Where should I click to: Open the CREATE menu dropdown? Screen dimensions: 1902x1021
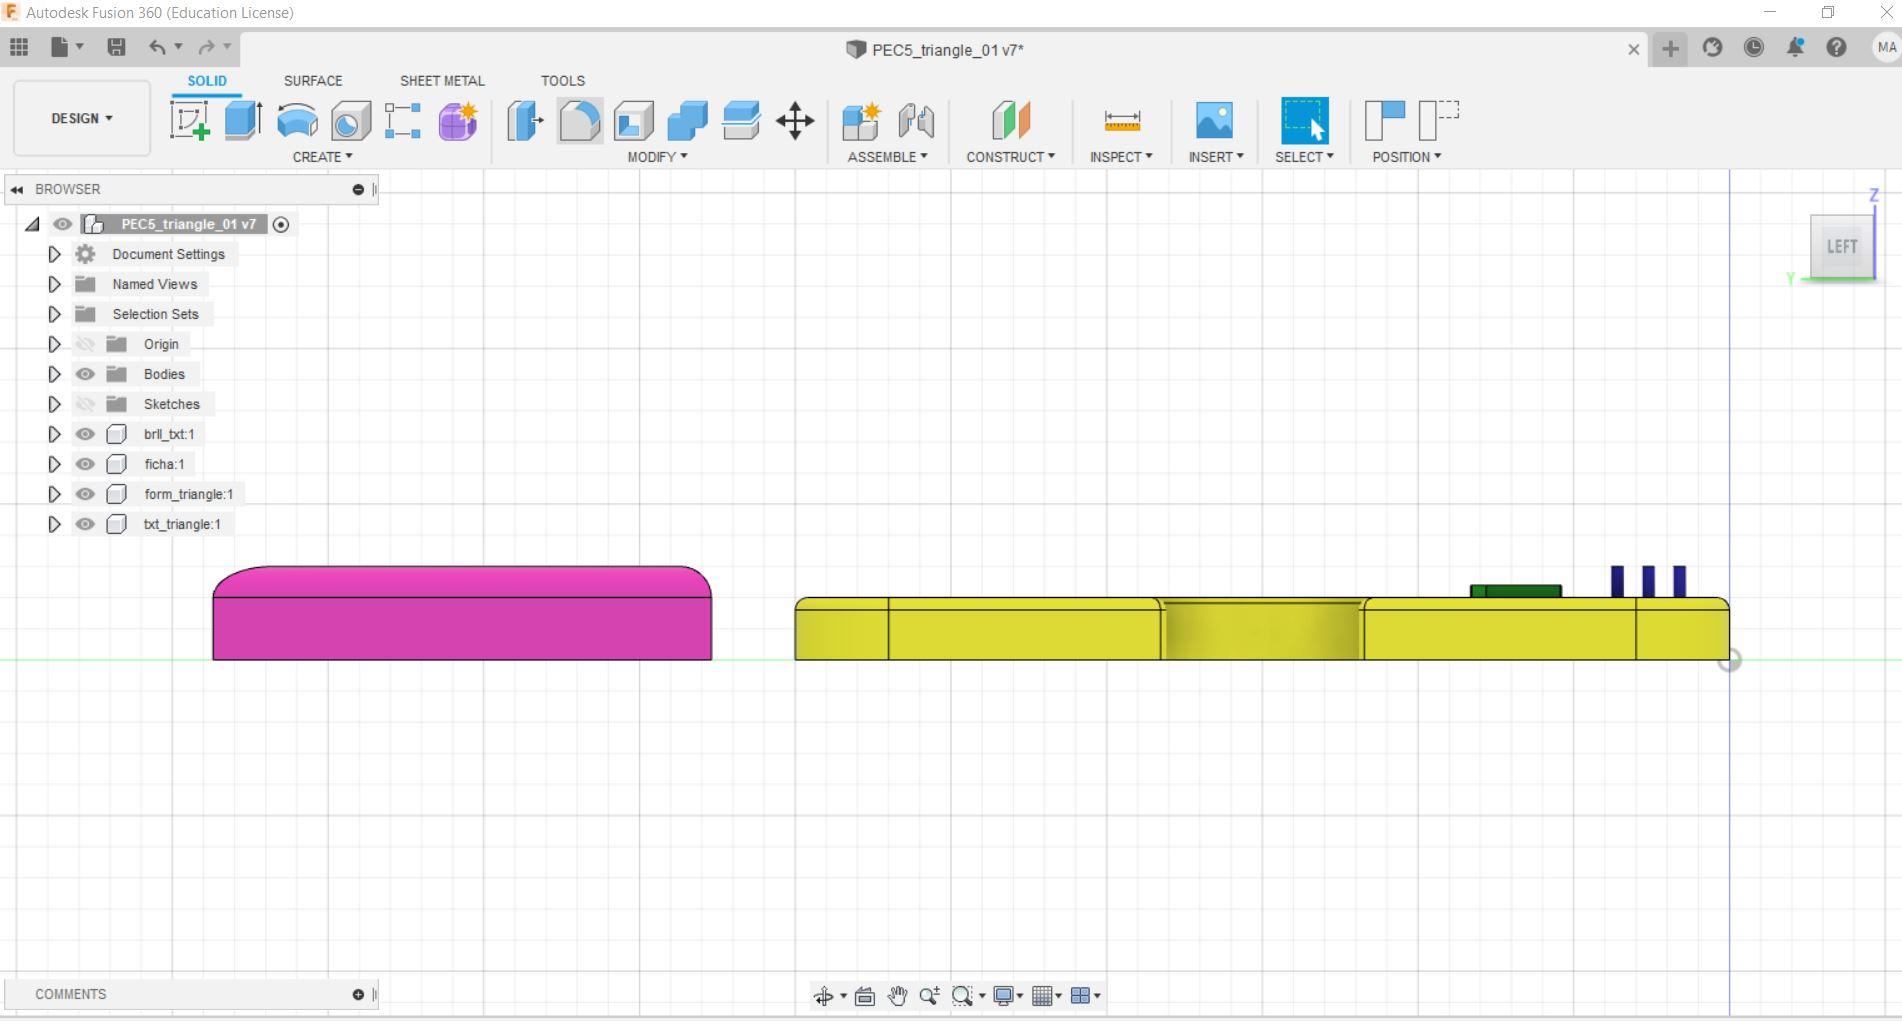pyautogui.click(x=322, y=157)
